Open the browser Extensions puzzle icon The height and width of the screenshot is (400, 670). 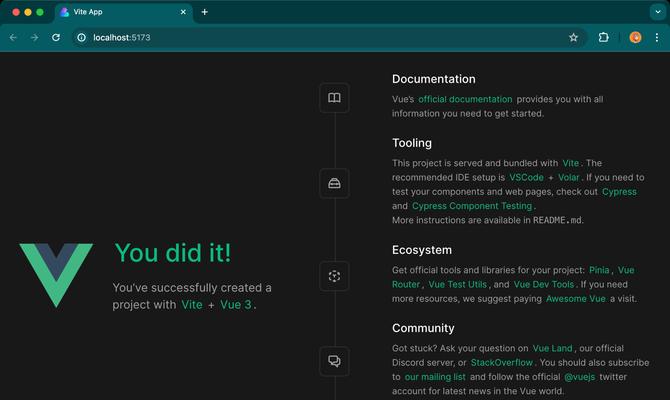point(603,38)
